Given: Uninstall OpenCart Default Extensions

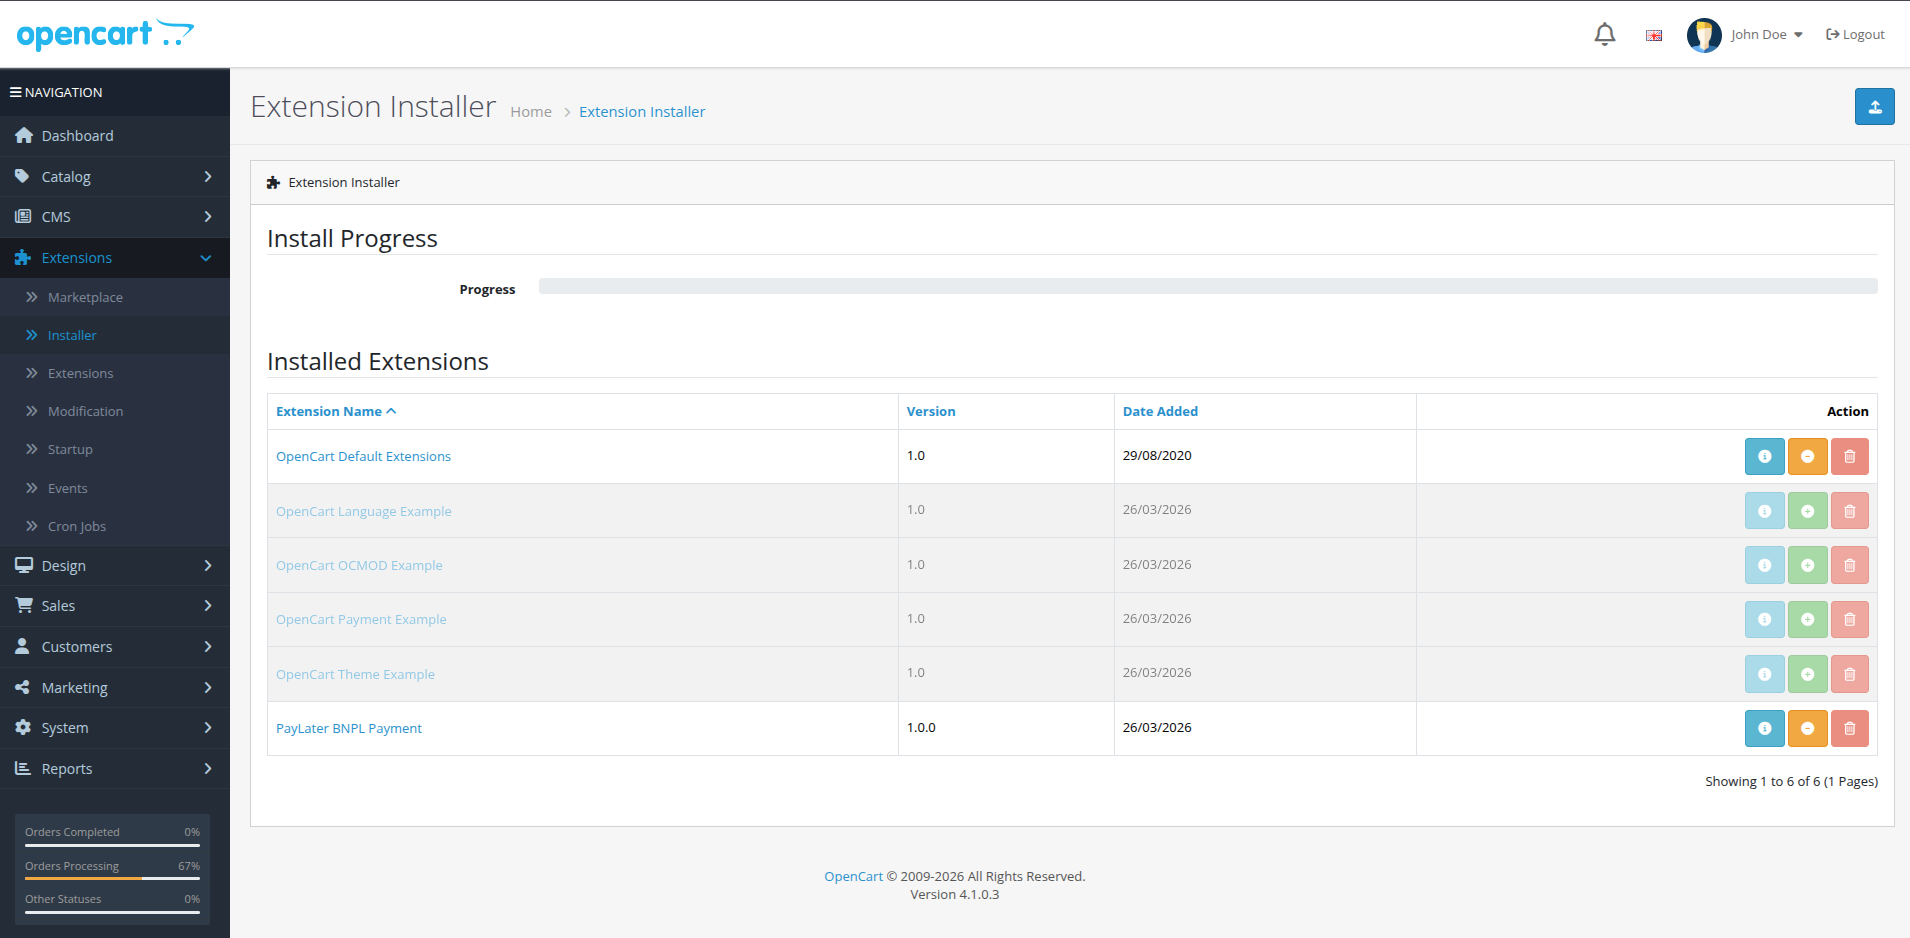Looking at the screenshot, I should click(x=1808, y=457).
